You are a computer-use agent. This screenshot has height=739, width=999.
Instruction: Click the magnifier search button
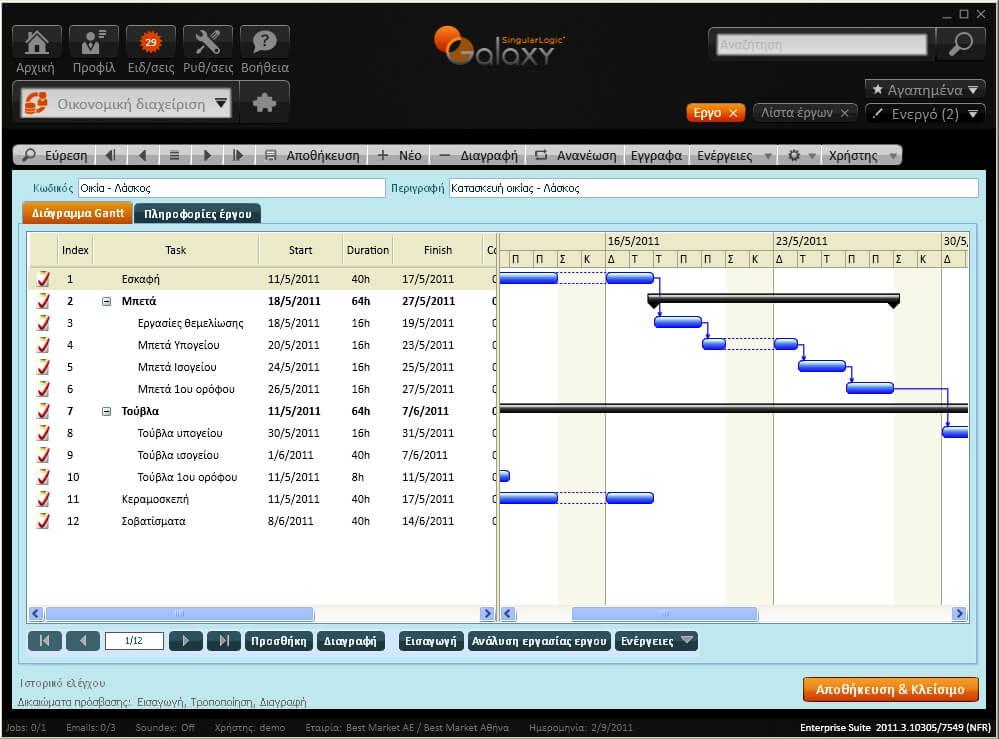click(960, 44)
